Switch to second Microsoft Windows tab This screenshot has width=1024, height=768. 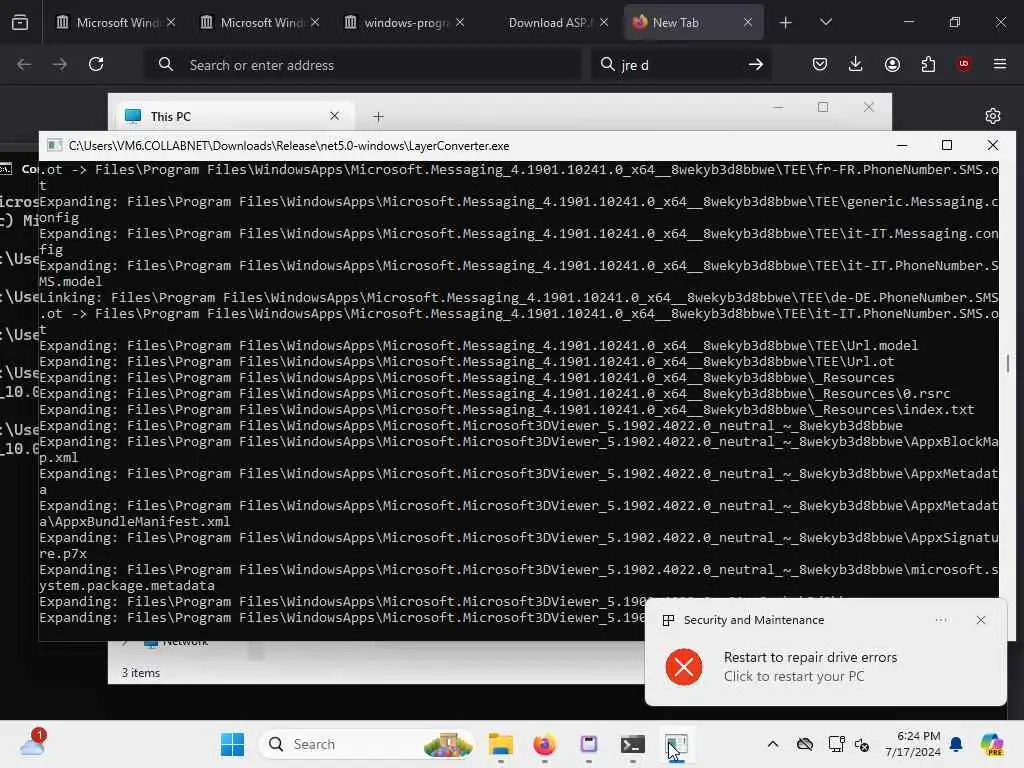click(260, 23)
